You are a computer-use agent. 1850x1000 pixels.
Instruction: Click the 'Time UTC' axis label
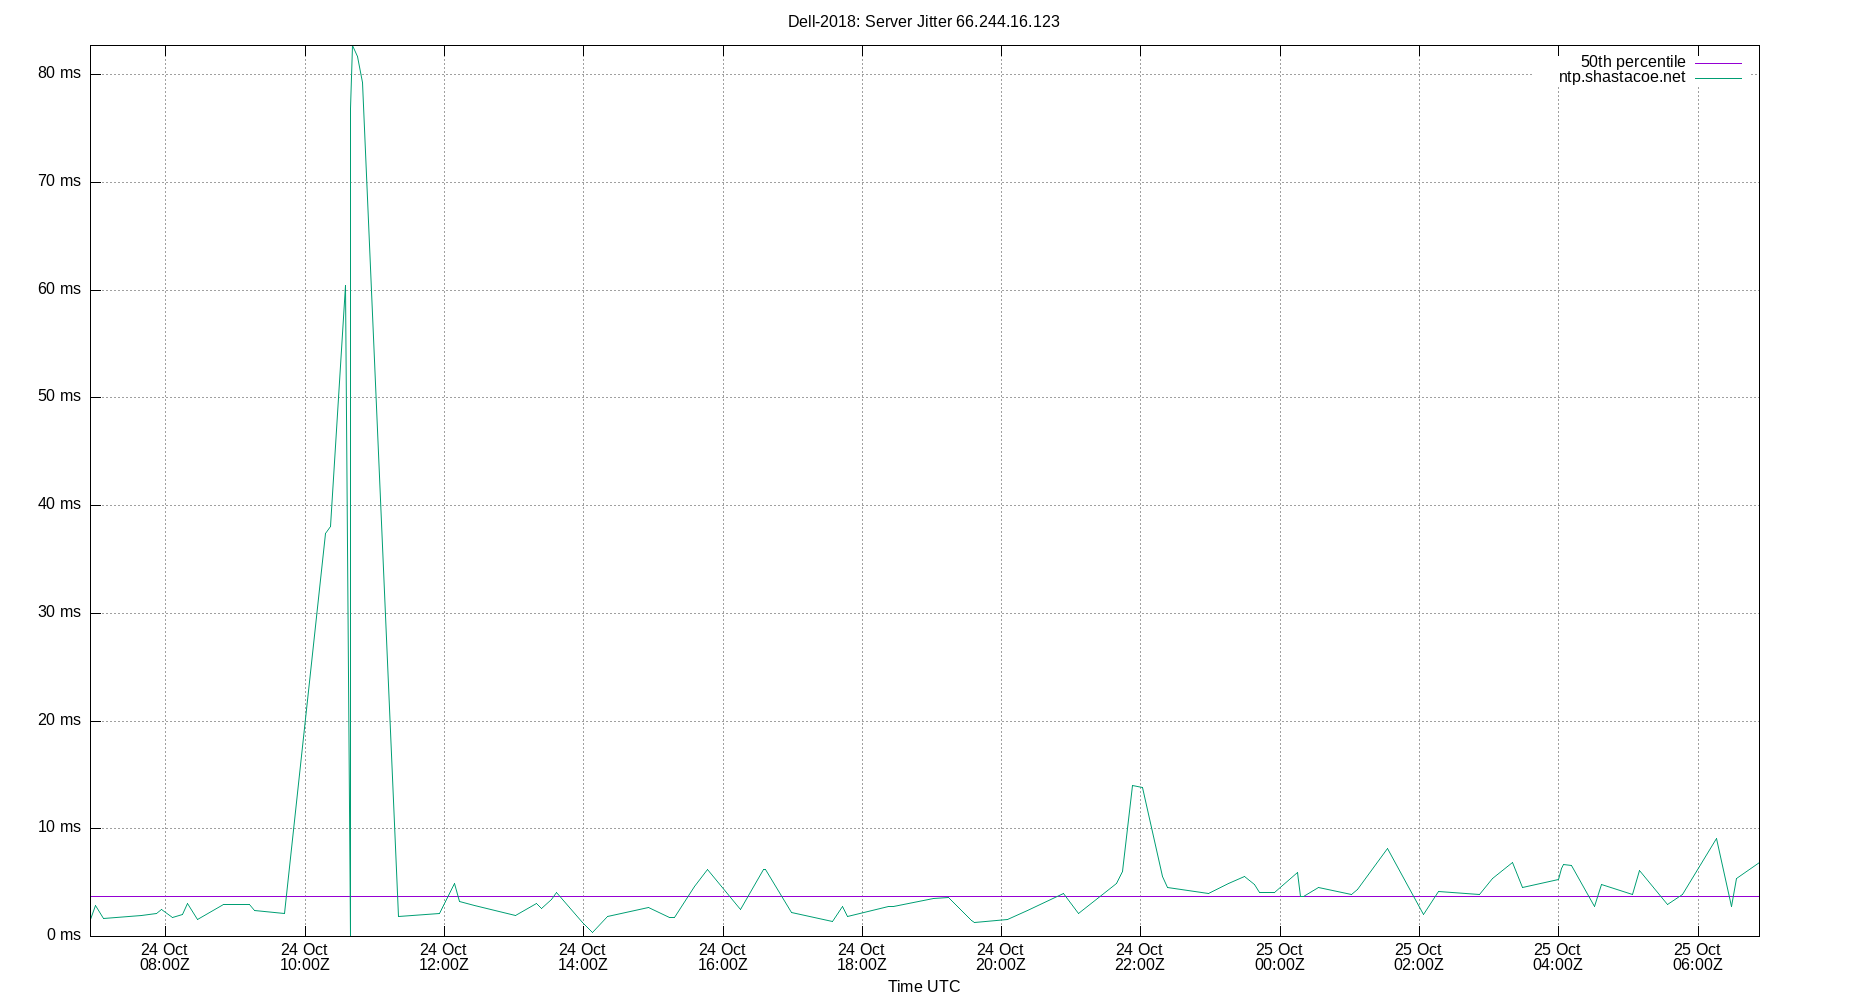click(x=924, y=986)
